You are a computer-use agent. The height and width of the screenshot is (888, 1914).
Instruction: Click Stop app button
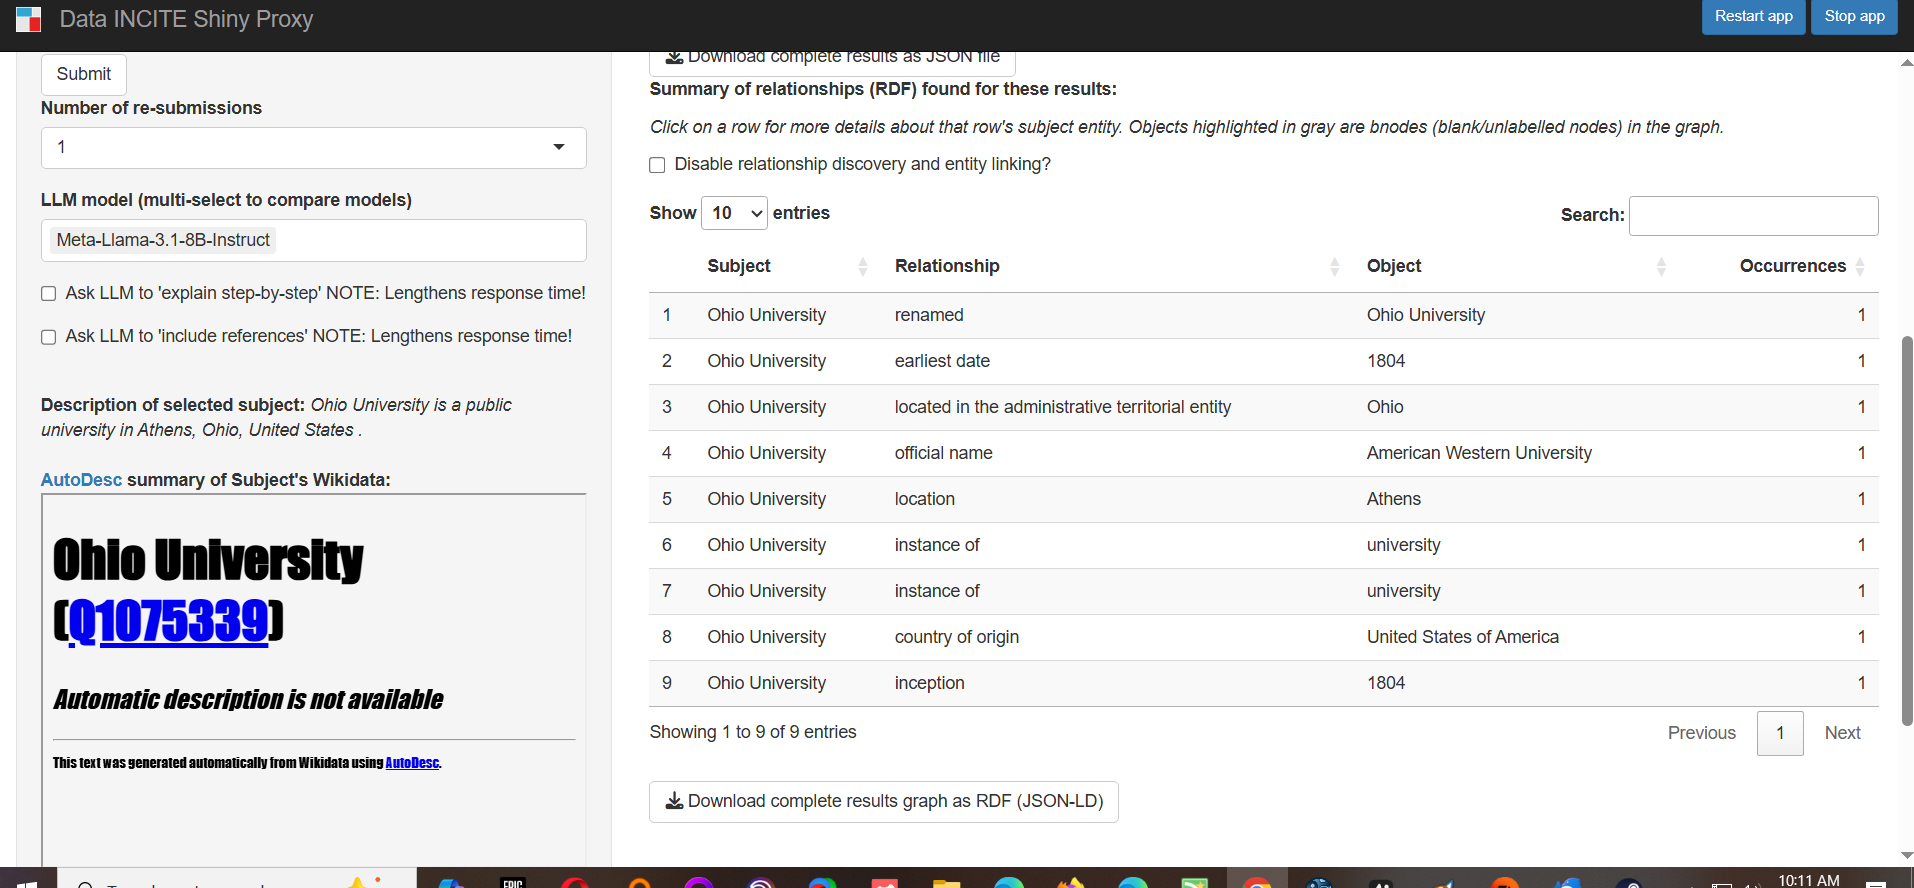1854,16
